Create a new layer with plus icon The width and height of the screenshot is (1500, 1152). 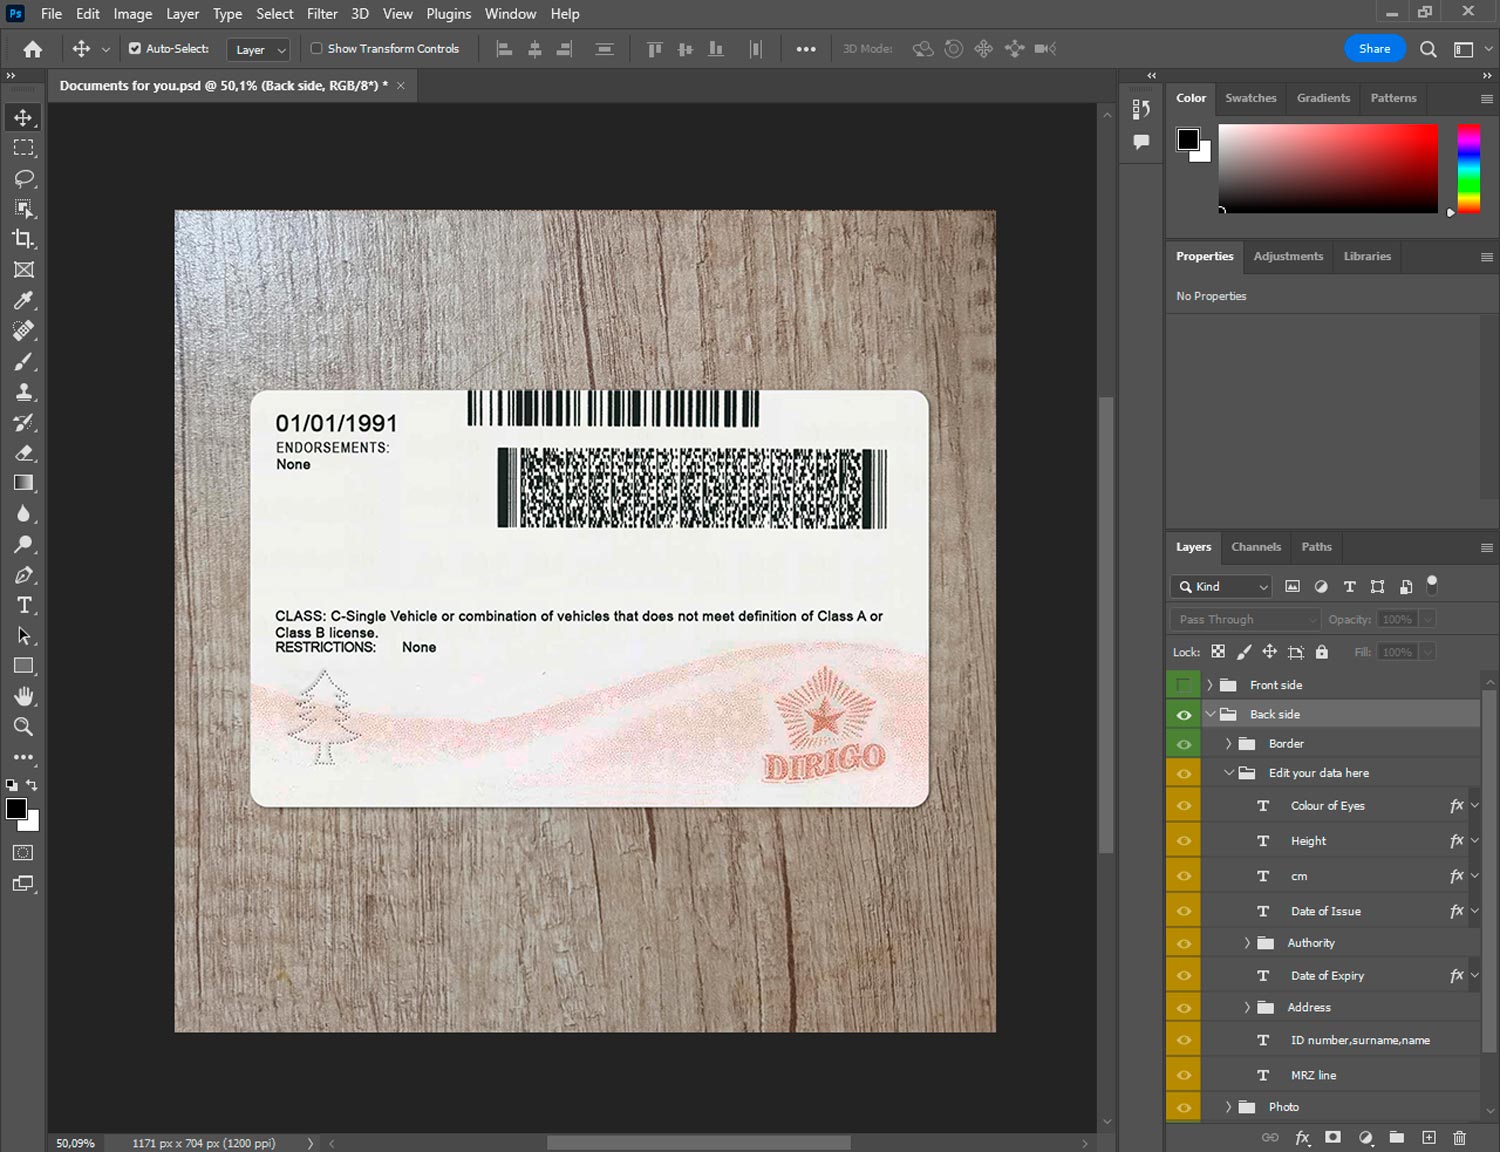[1429, 1137]
